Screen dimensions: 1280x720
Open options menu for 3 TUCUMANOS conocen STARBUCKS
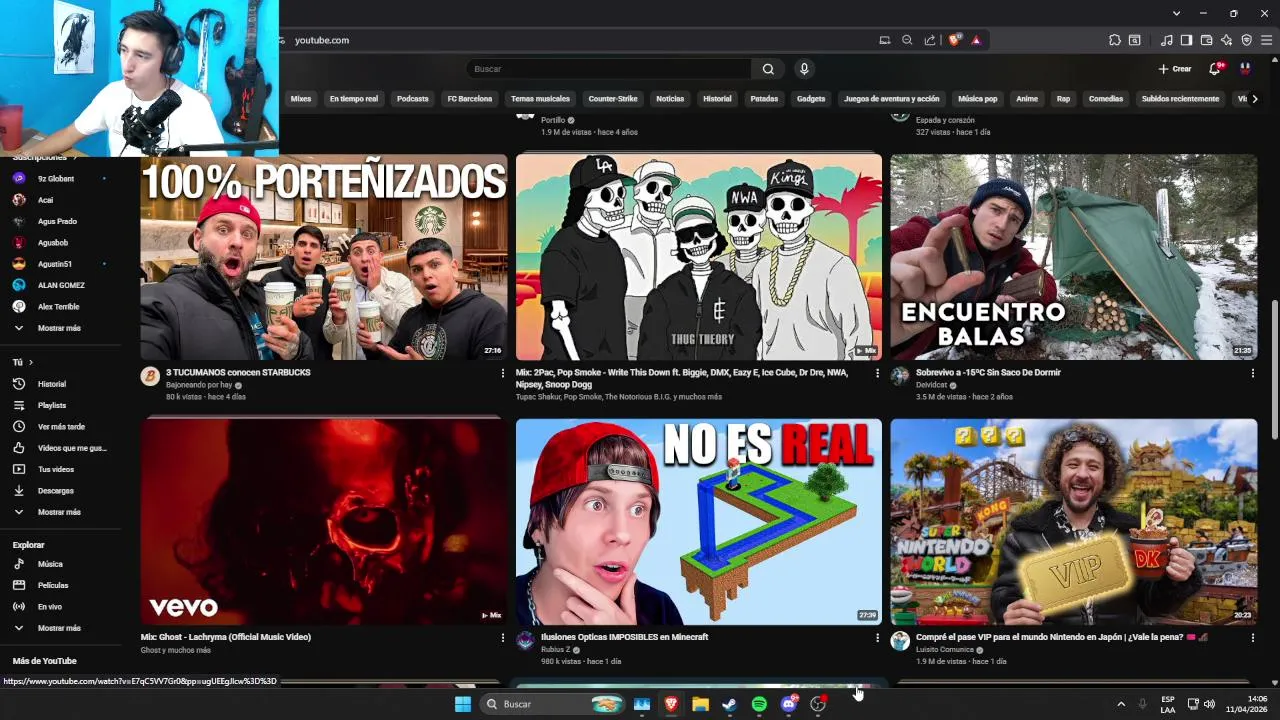click(503, 373)
